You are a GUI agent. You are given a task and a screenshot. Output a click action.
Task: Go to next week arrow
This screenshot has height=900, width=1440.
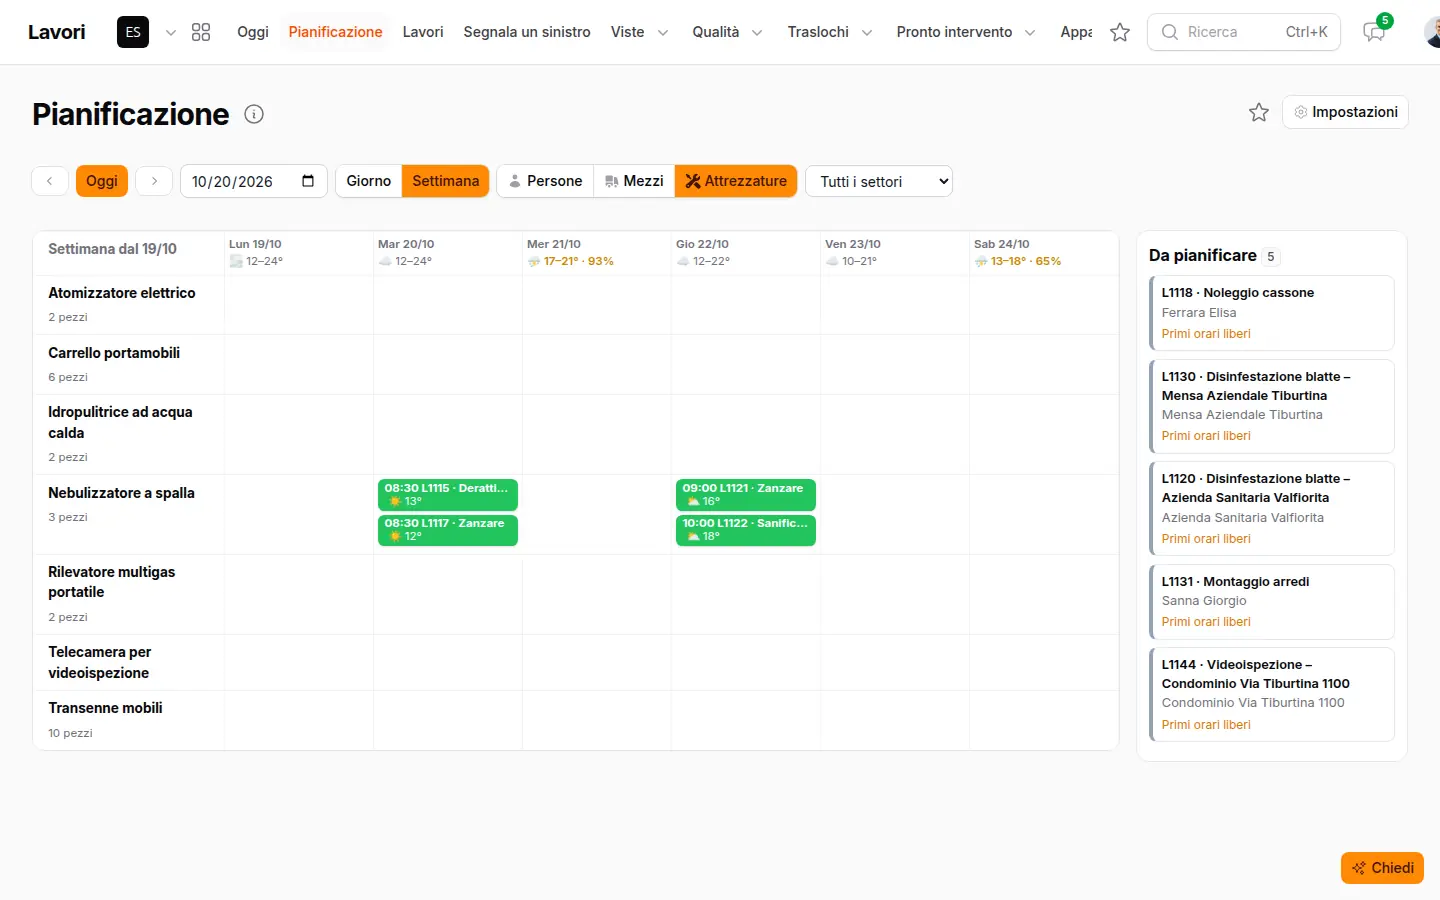click(x=154, y=181)
